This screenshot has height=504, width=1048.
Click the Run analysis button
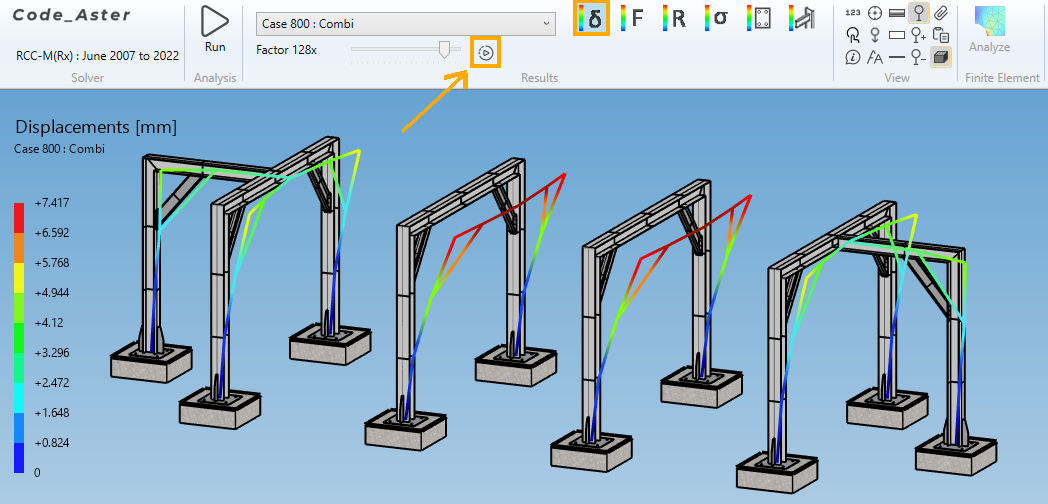(214, 28)
